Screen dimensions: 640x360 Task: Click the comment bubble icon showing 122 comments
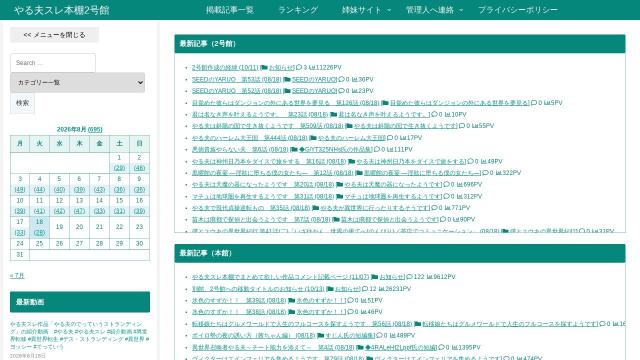pos(409,277)
